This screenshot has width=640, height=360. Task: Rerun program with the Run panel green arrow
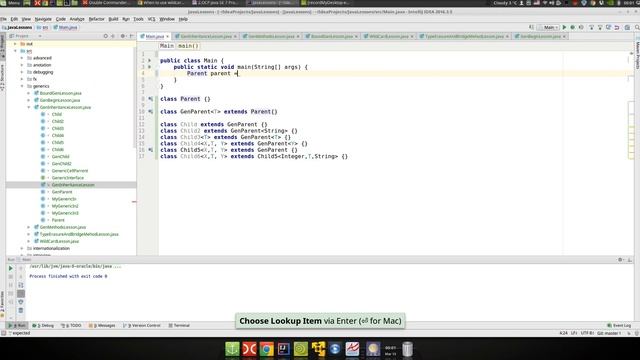point(11,268)
